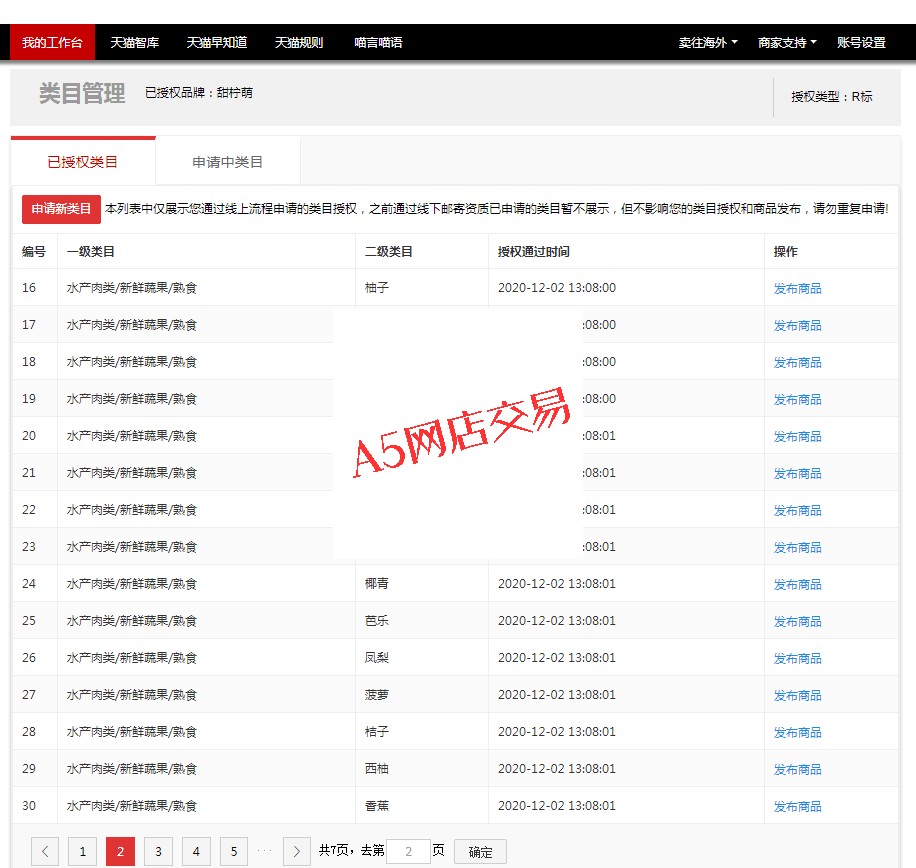Viewport: 916px width, 868px height.
Task: Click 发布商品 for 凤梨 row
Action: pos(797,658)
